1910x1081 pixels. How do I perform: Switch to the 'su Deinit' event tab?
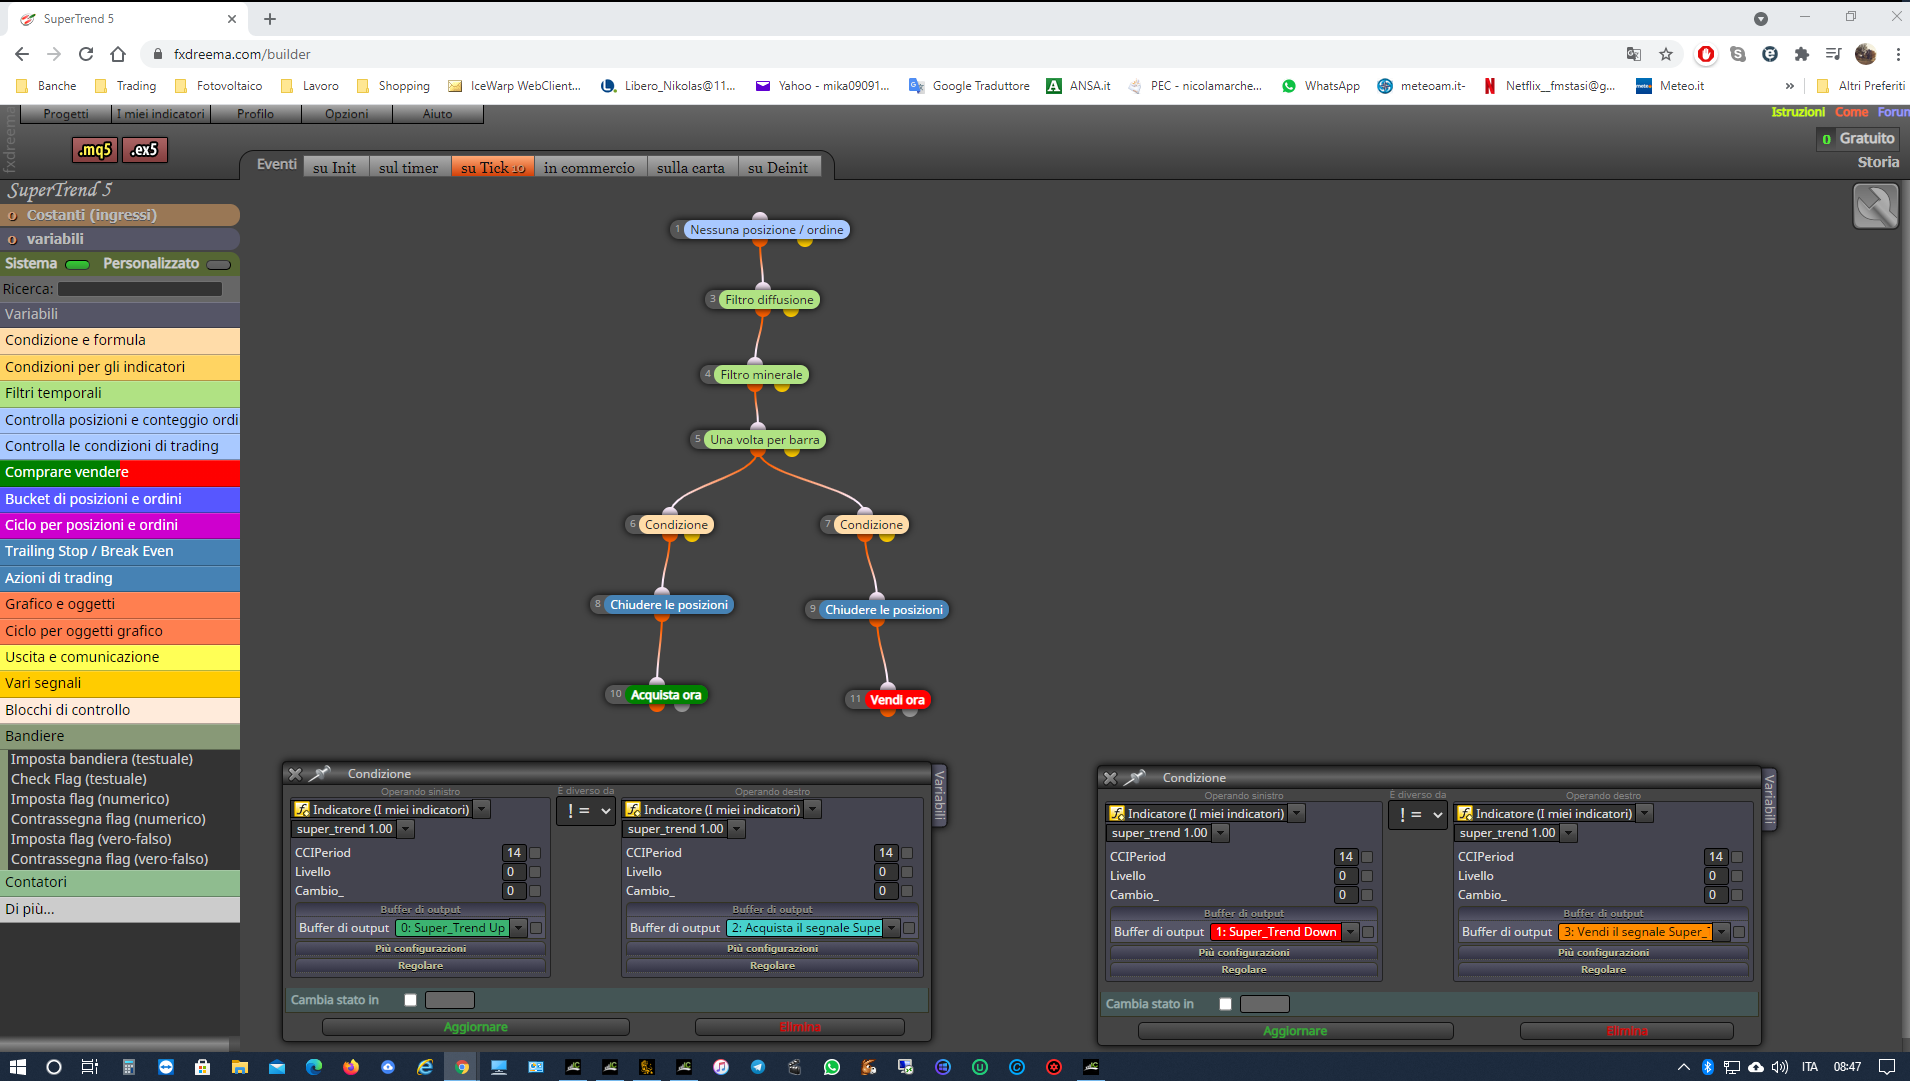778,168
